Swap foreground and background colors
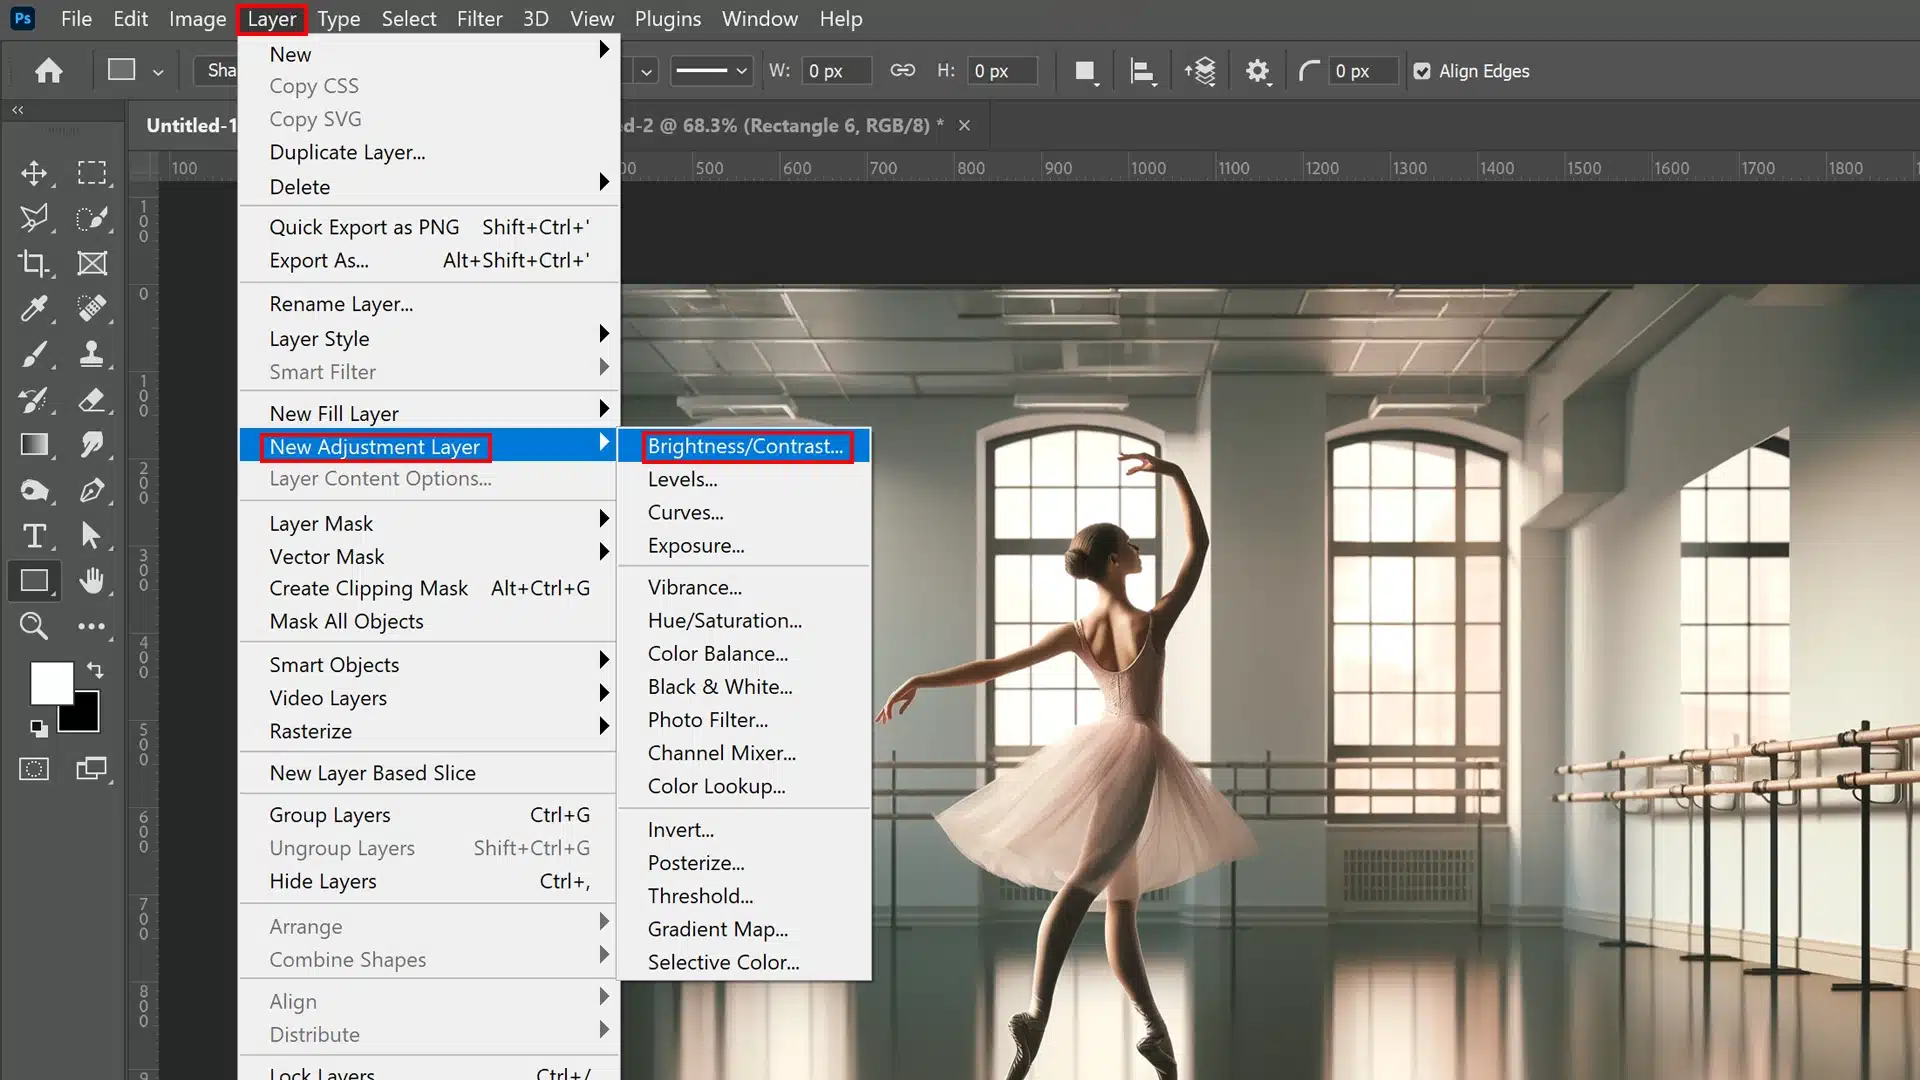 coord(95,670)
